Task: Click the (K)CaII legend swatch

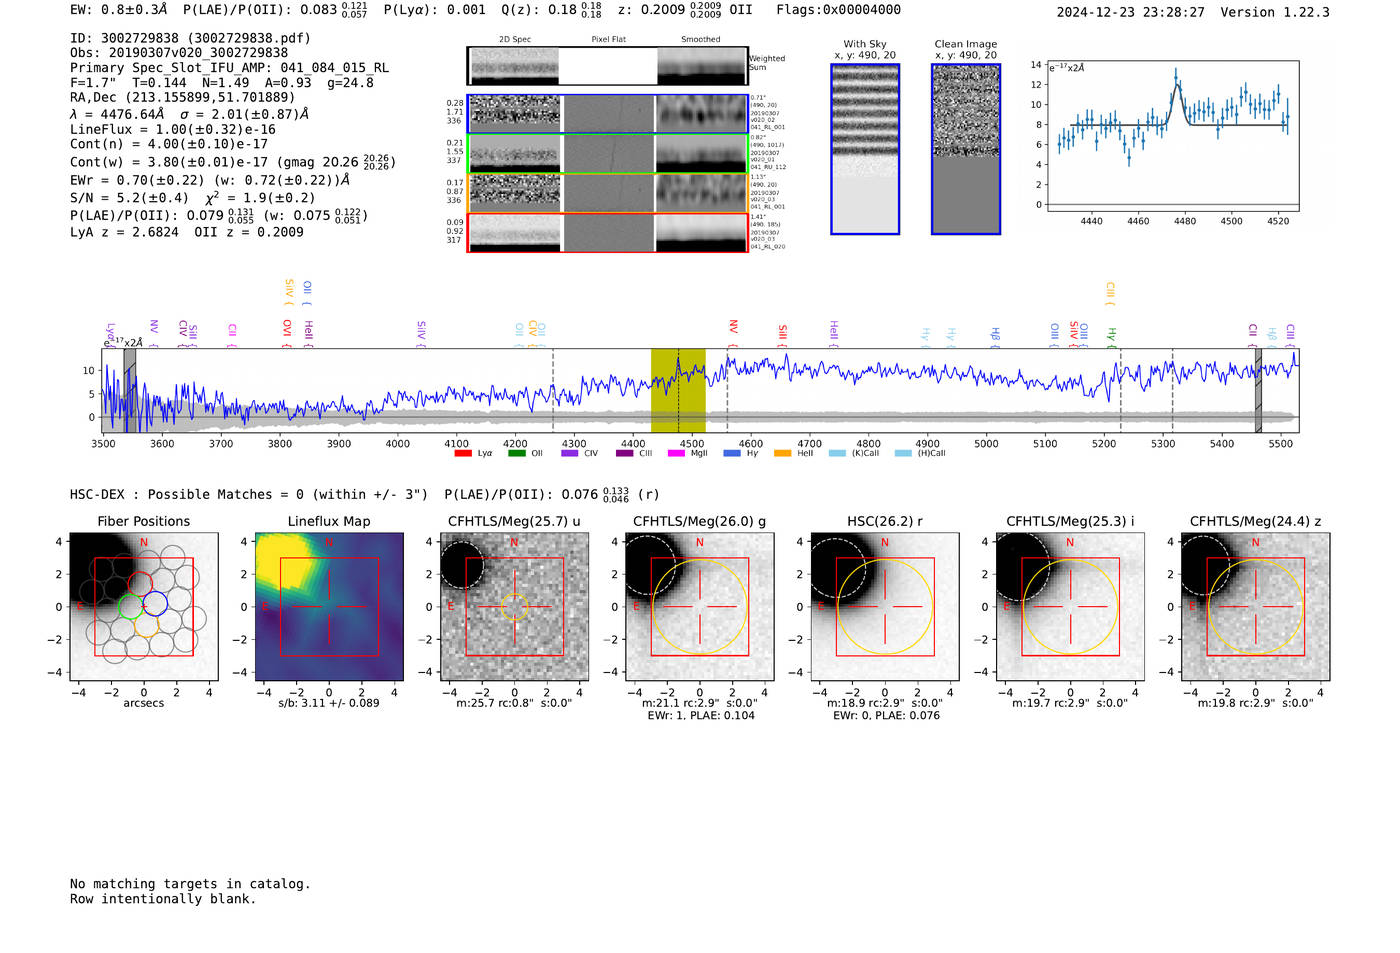Action: 837,454
